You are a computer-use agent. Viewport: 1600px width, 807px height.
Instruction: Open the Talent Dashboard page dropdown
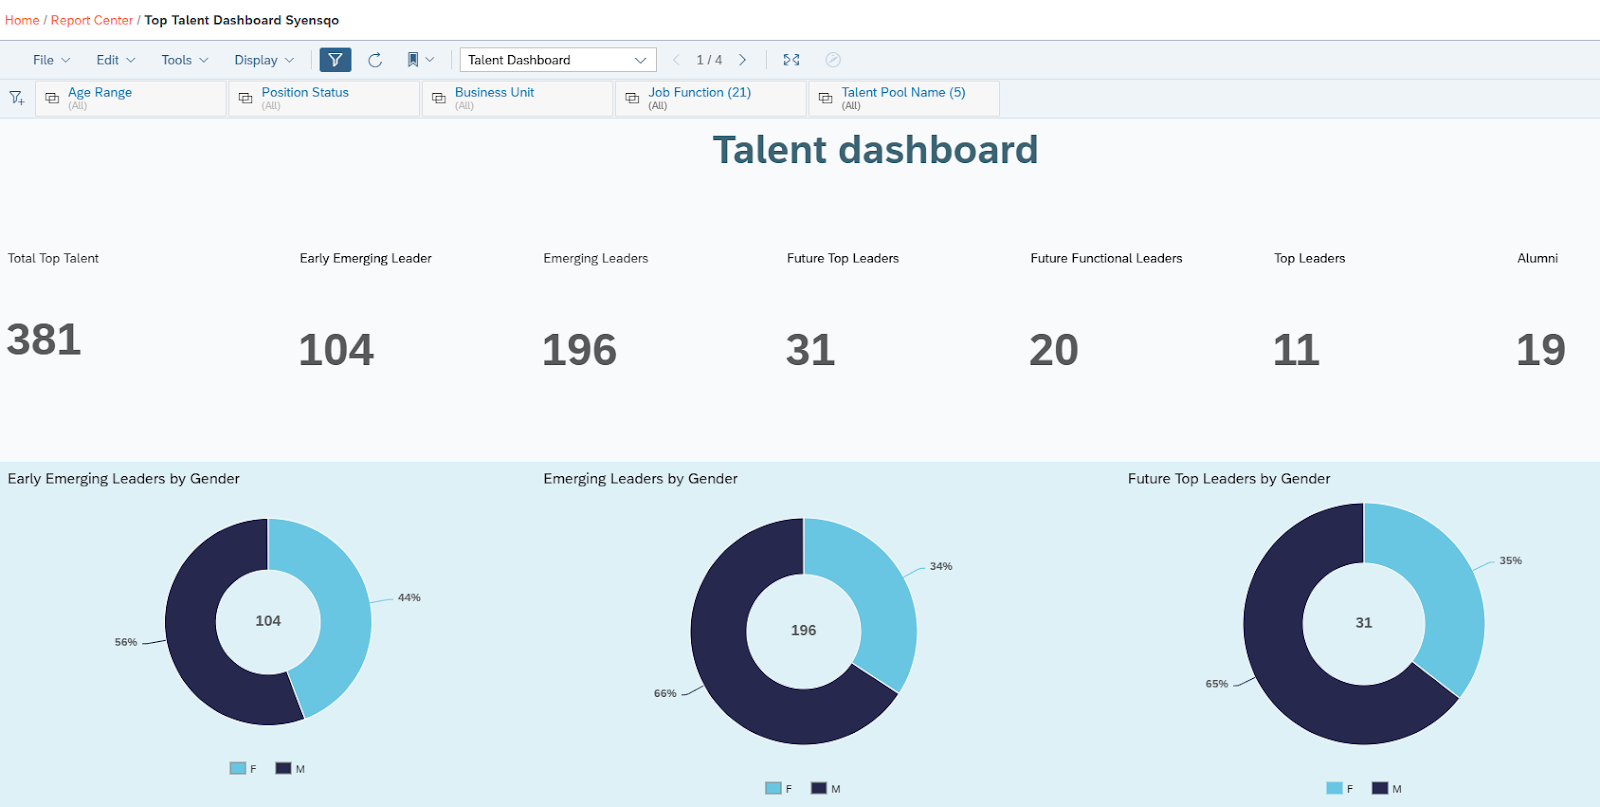coord(557,60)
